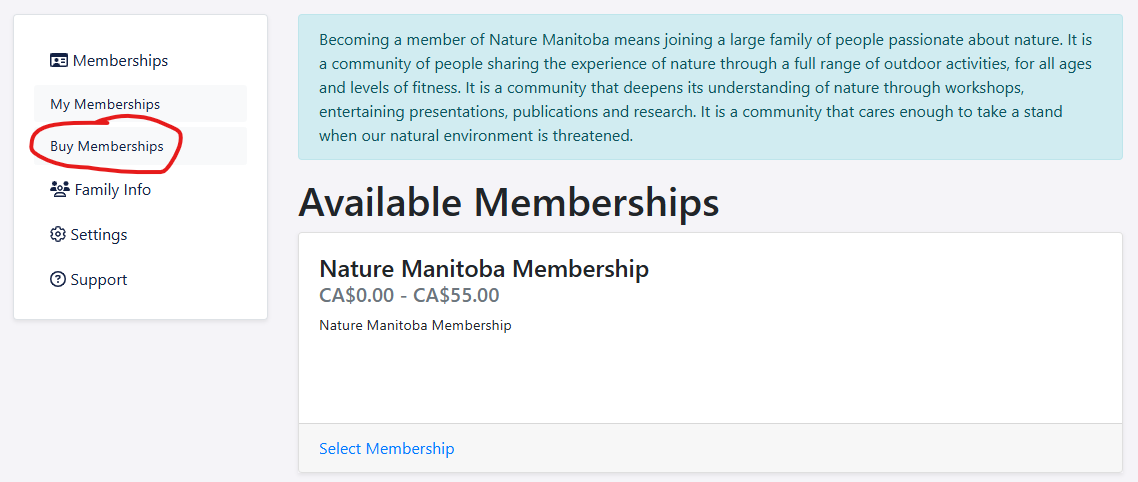The height and width of the screenshot is (482, 1138).
Task: Open Family Info from the sidebar text
Action: click(x=113, y=190)
